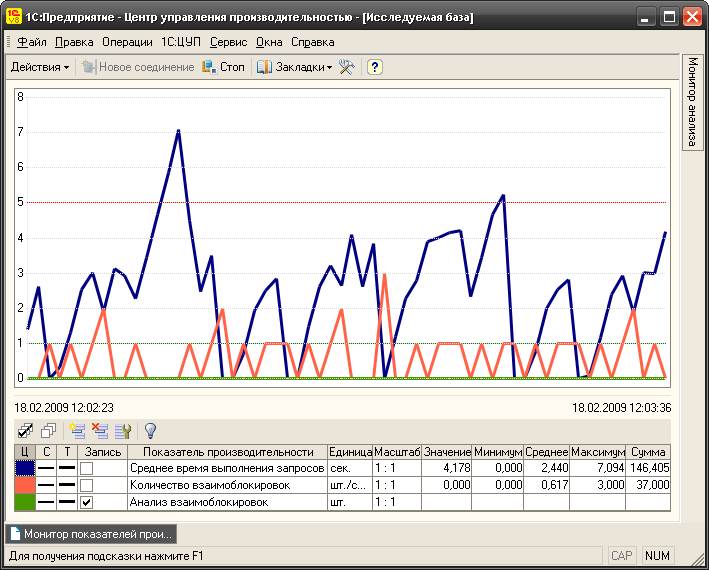This screenshot has width=709, height=570.
Task: Click value cell 4,178
Action: pos(447,468)
